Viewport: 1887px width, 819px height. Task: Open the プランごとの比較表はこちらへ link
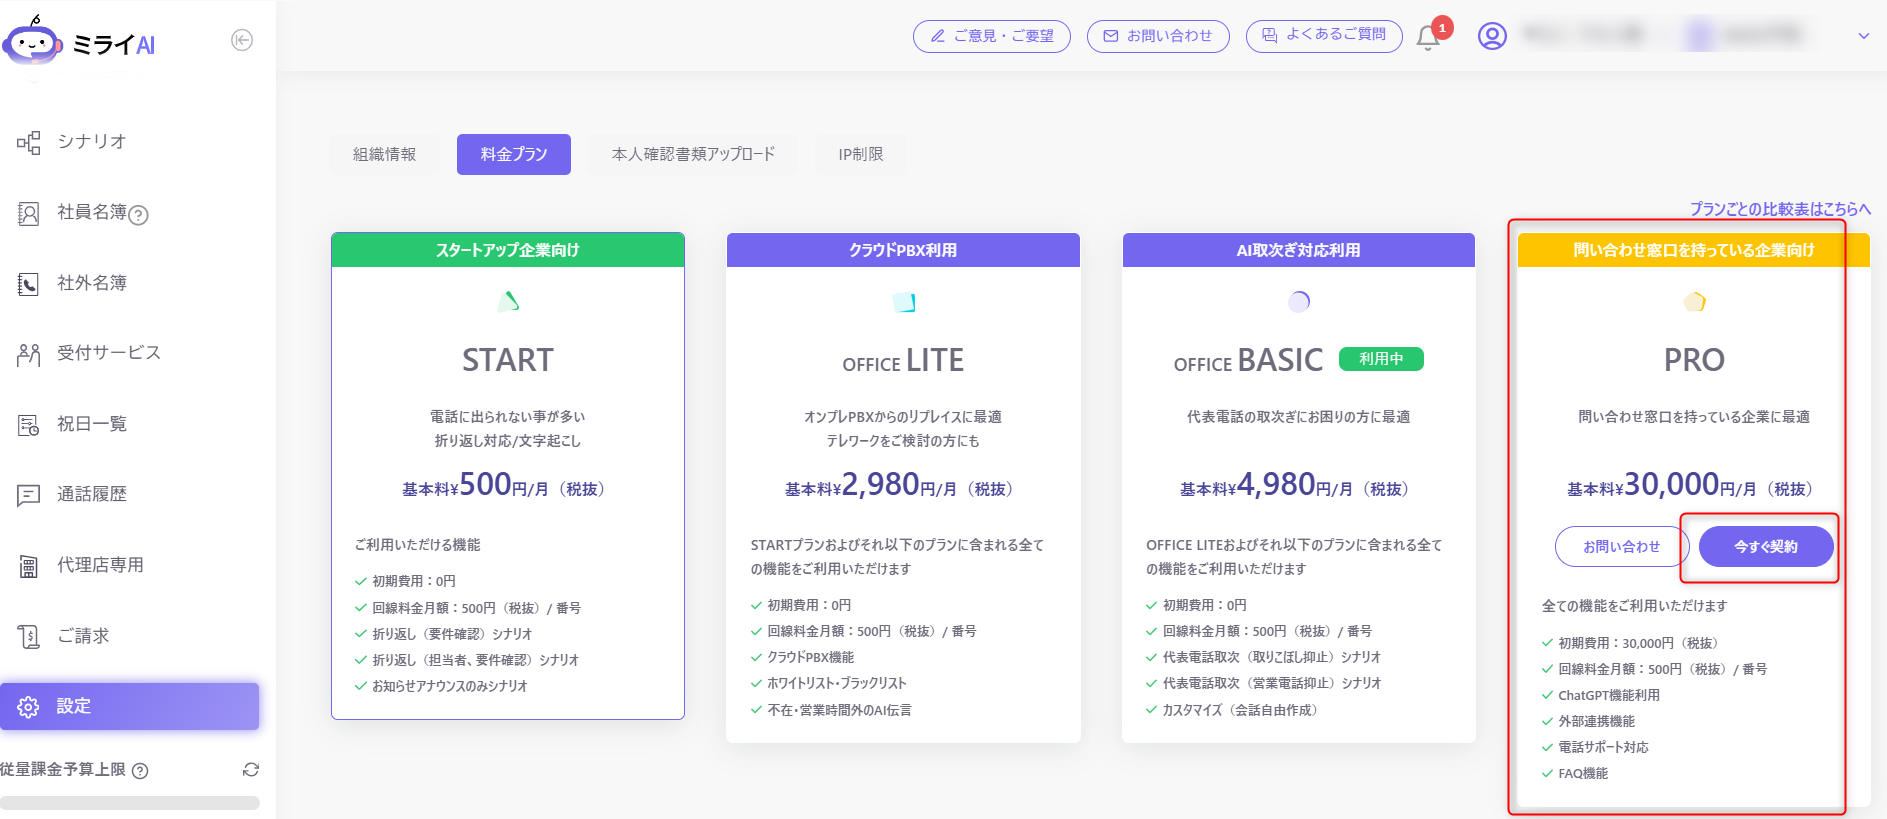(x=1780, y=209)
